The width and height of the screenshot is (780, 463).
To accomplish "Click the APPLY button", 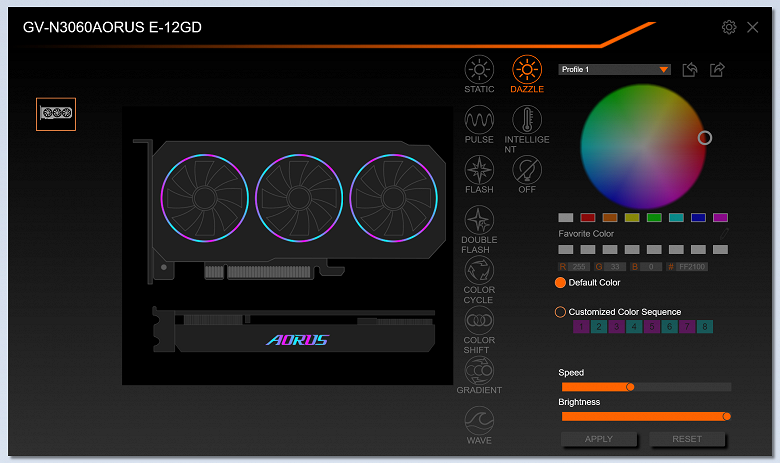I will pyautogui.click(x=598, y=439).
